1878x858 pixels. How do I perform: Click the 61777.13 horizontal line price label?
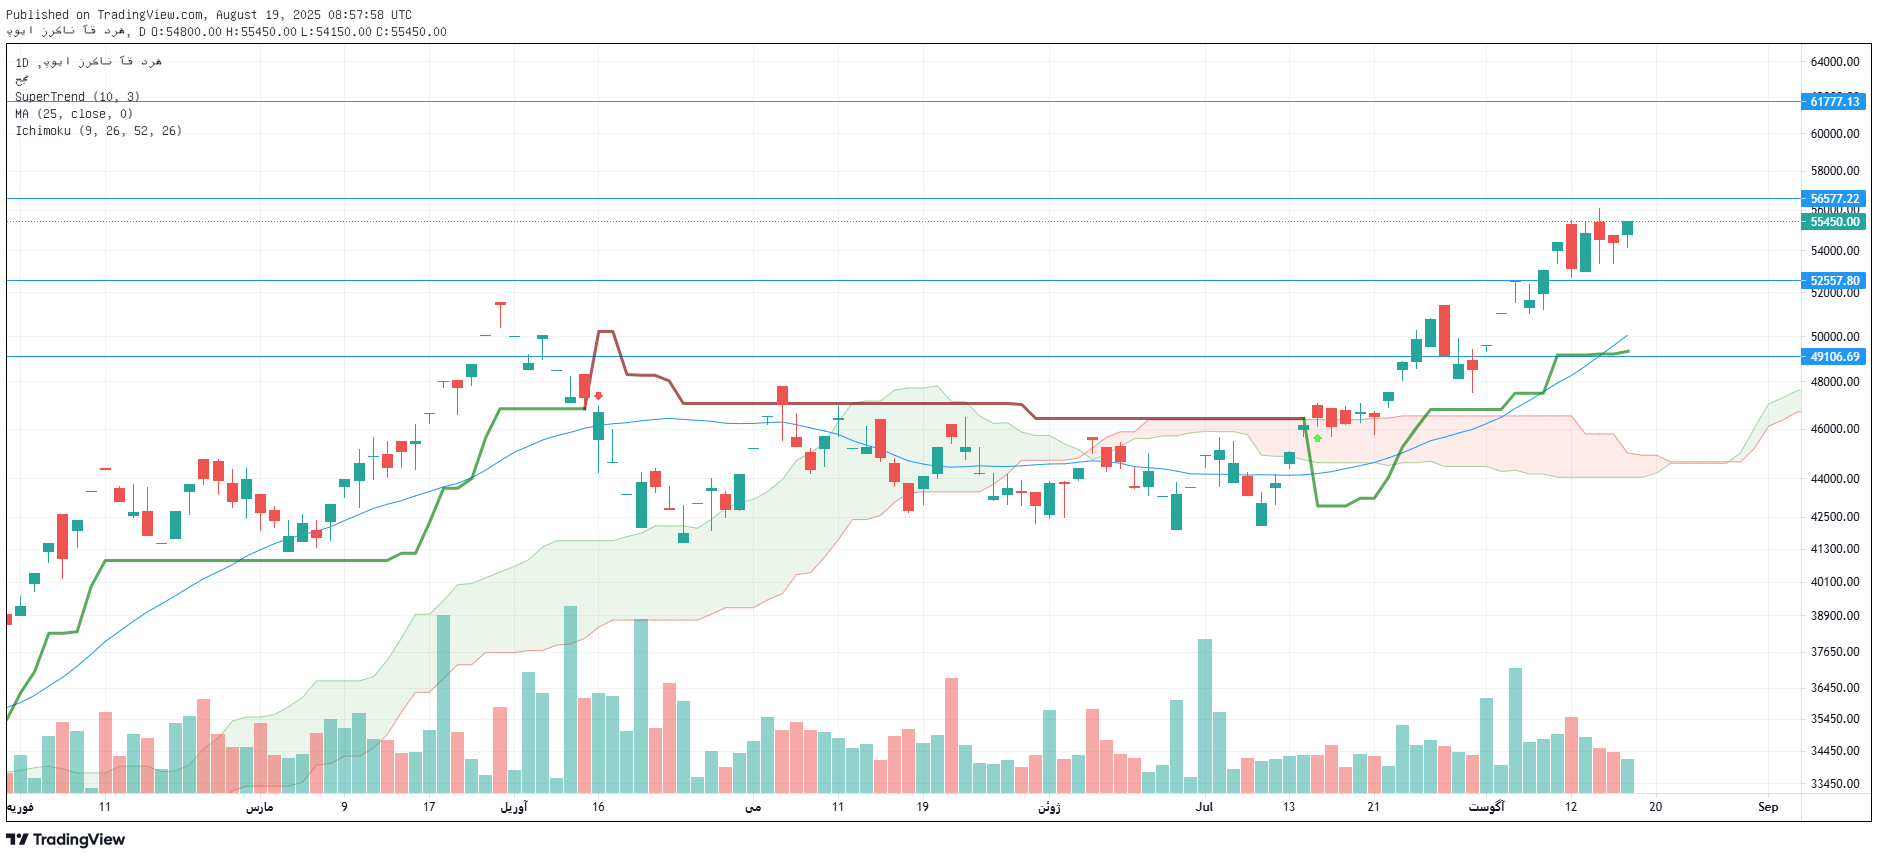(x=1834, y=102)
